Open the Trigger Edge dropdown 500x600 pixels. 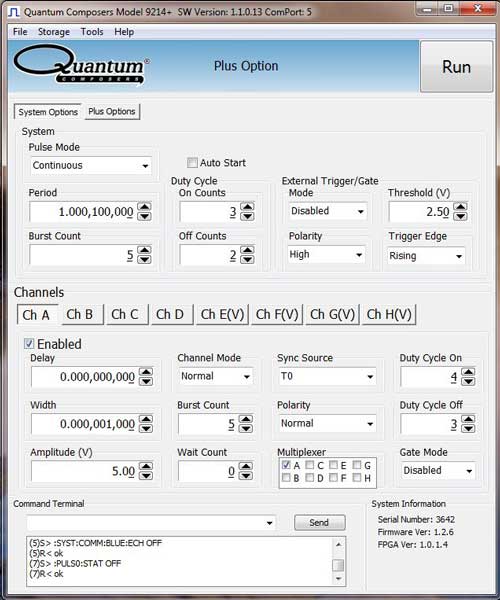point(426,256)
